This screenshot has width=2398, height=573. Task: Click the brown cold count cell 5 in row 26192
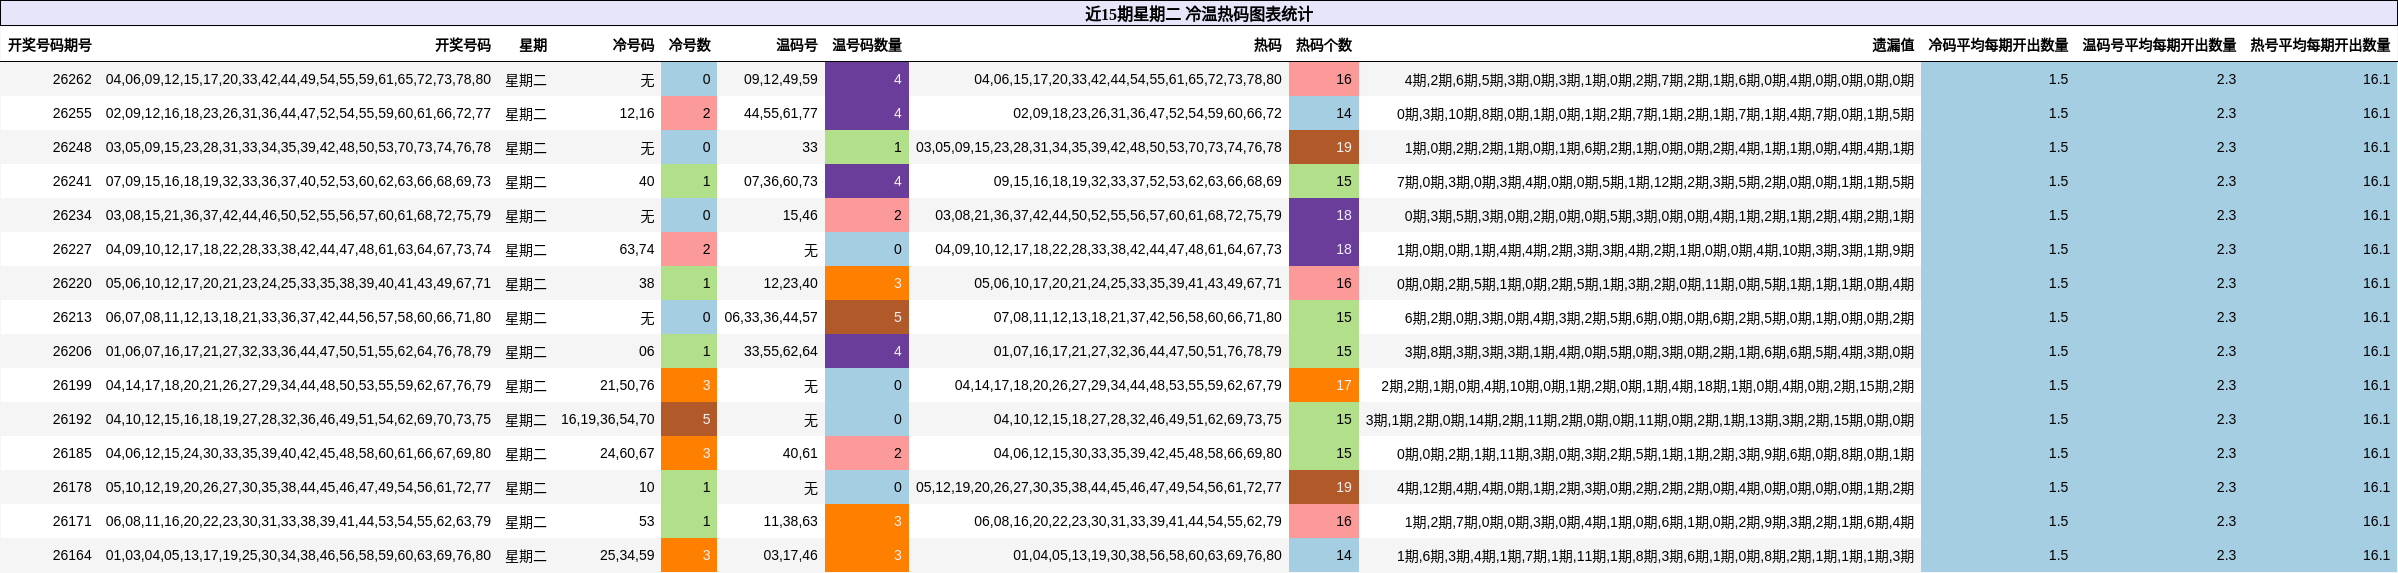point(689,419)
